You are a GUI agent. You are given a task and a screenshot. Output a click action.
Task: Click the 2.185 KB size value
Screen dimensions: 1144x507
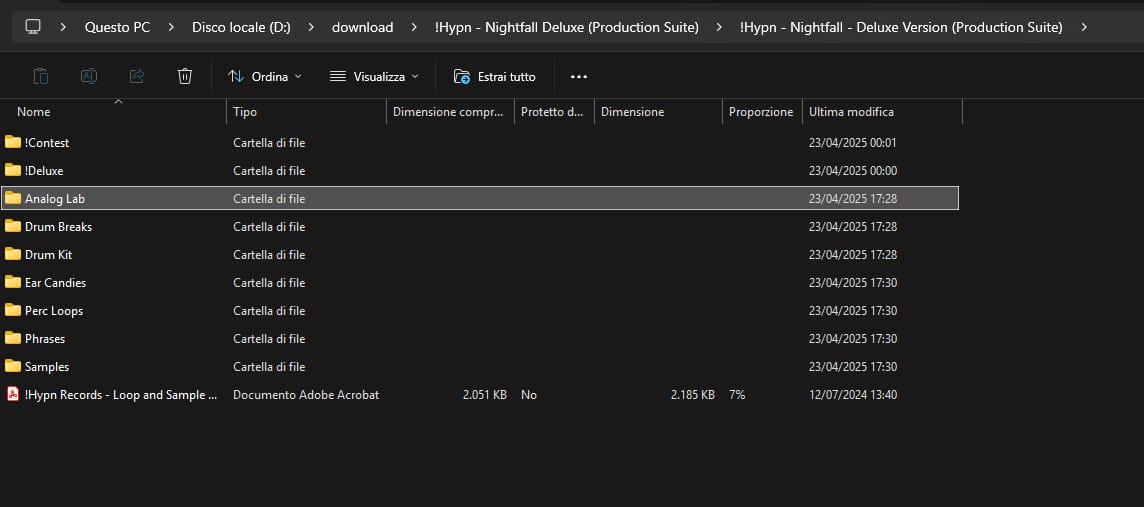point(692,395)
